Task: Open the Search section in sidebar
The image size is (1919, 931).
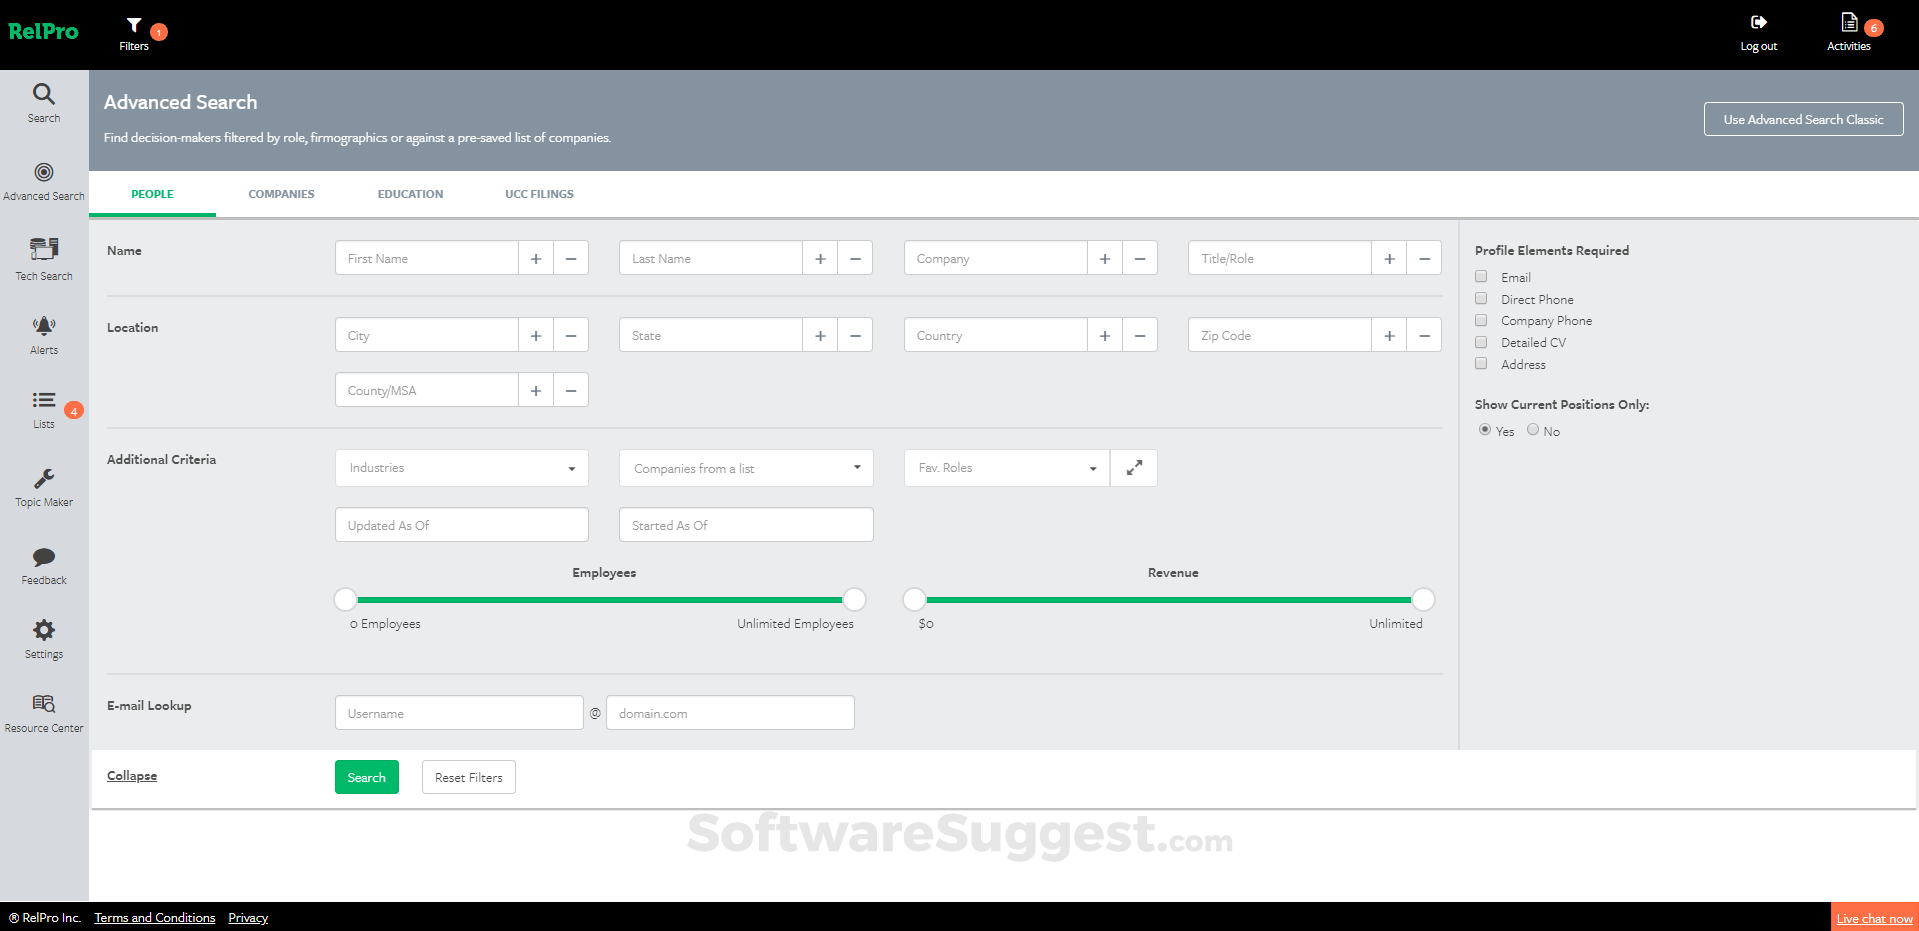Action: (43, 103)
